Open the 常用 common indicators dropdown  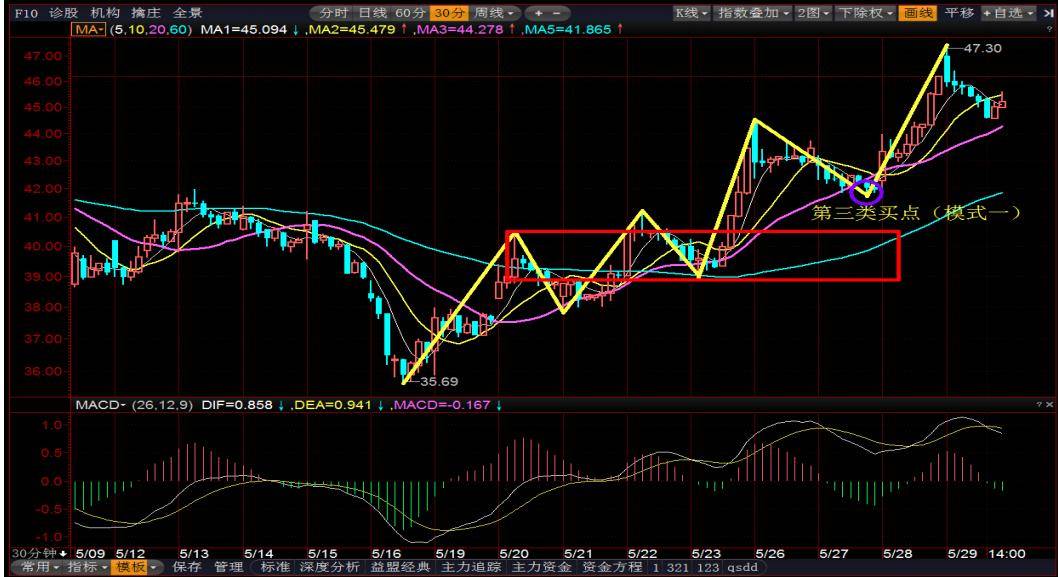point(38,568)
